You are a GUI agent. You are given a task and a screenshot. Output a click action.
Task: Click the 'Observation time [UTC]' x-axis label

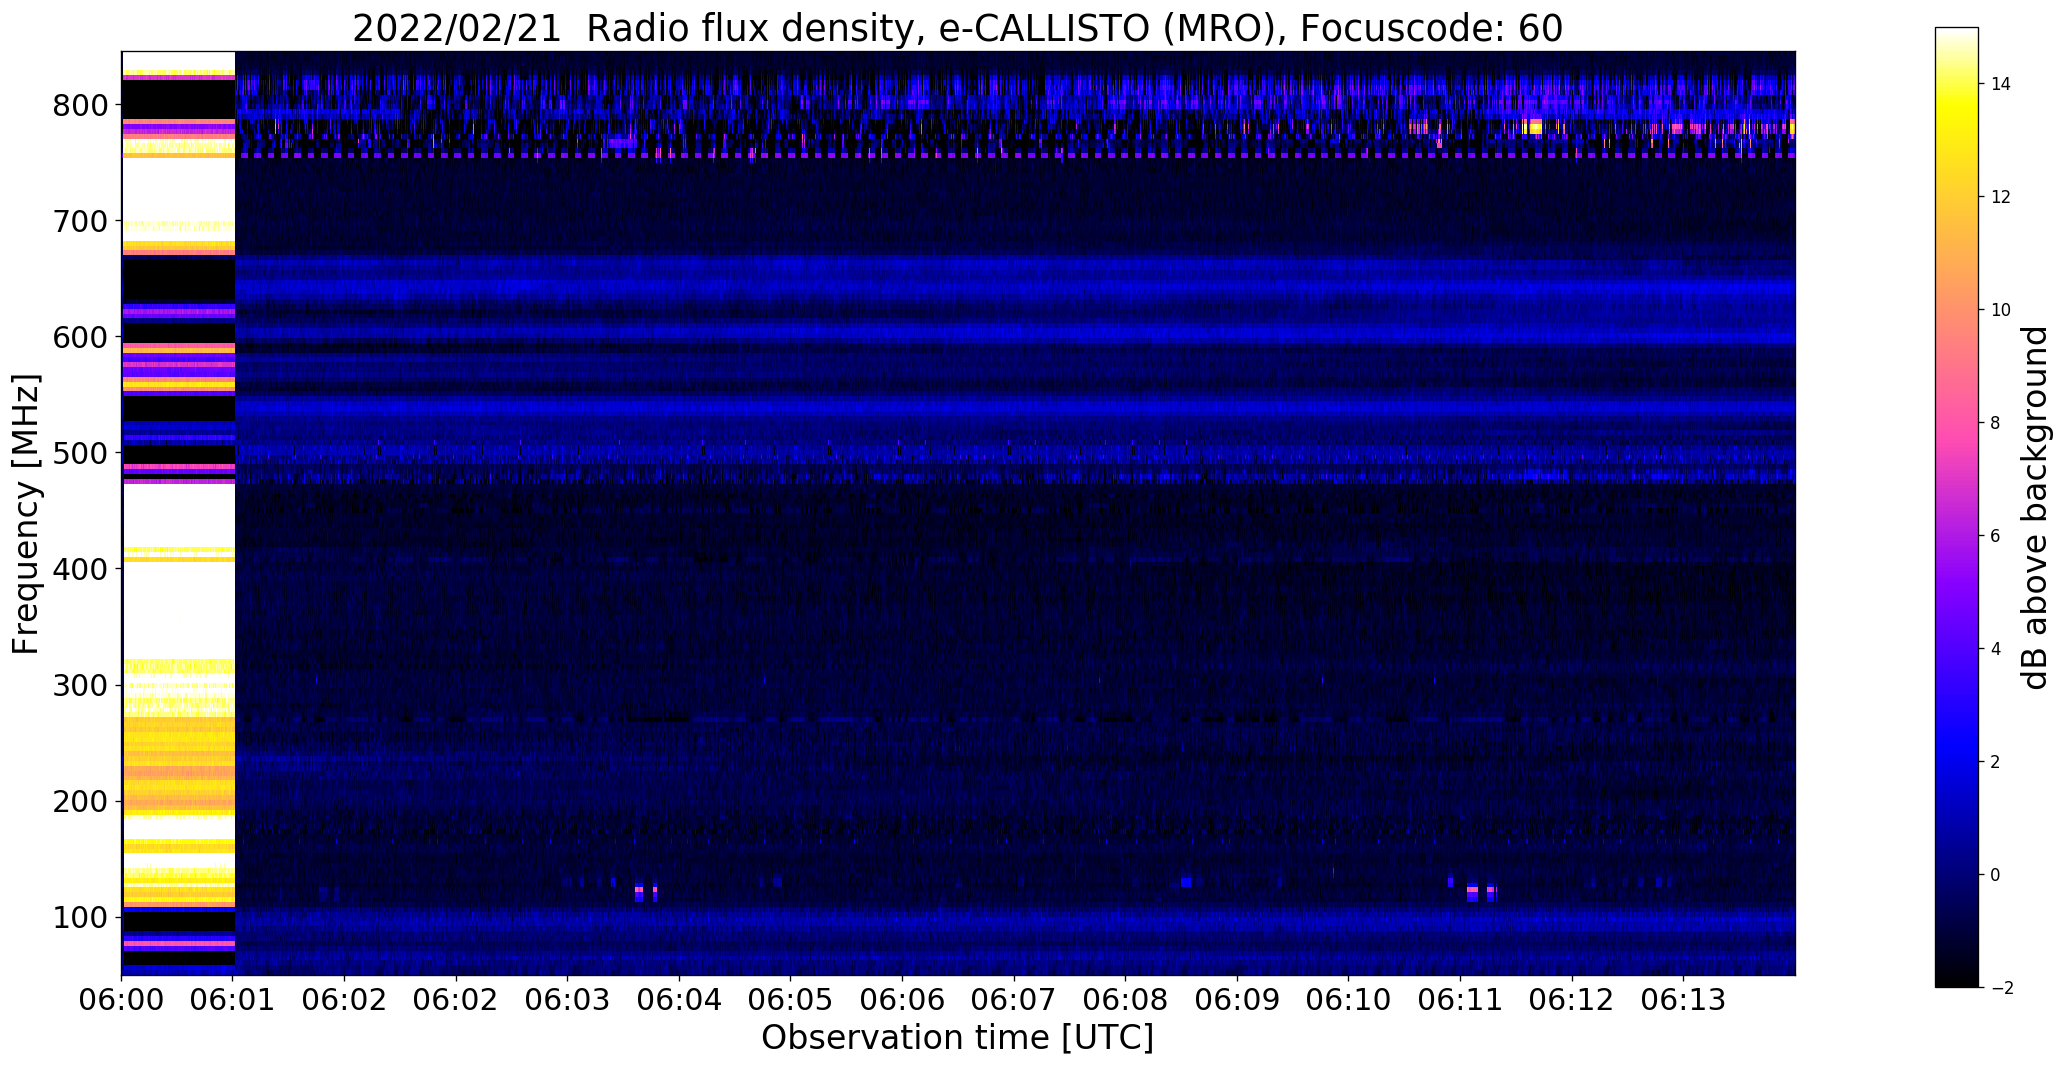pos(957,1037)
